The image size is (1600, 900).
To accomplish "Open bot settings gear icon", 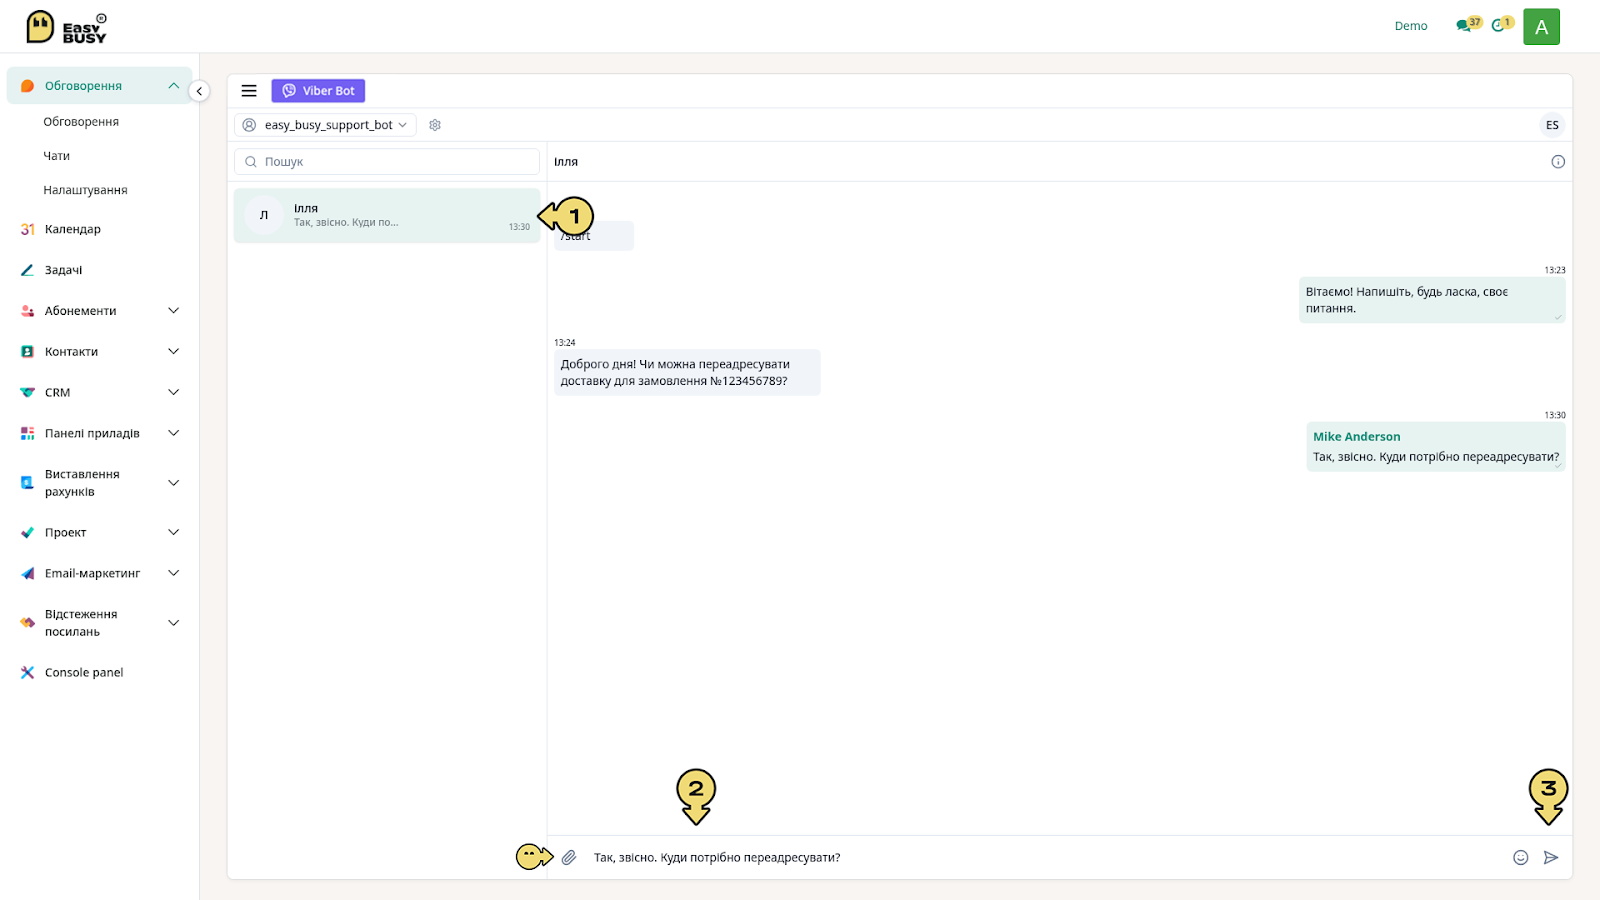I will [x=435, y=125].
